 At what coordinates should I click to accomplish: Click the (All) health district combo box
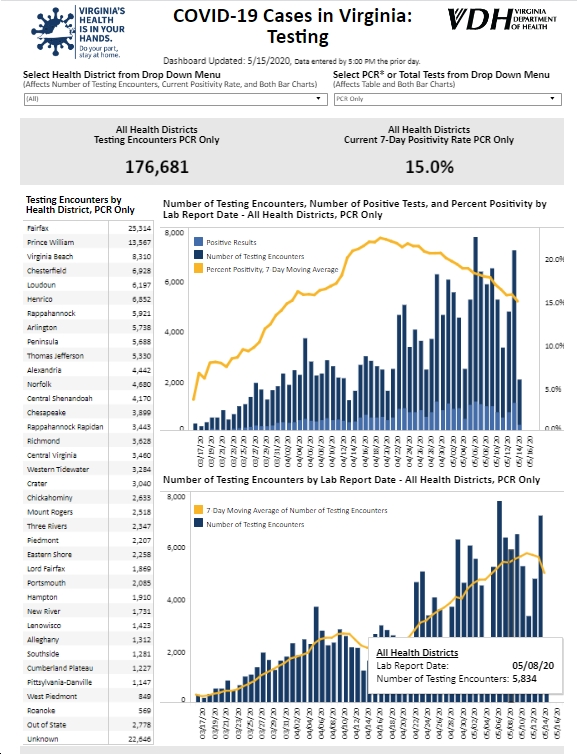(175, 99)
